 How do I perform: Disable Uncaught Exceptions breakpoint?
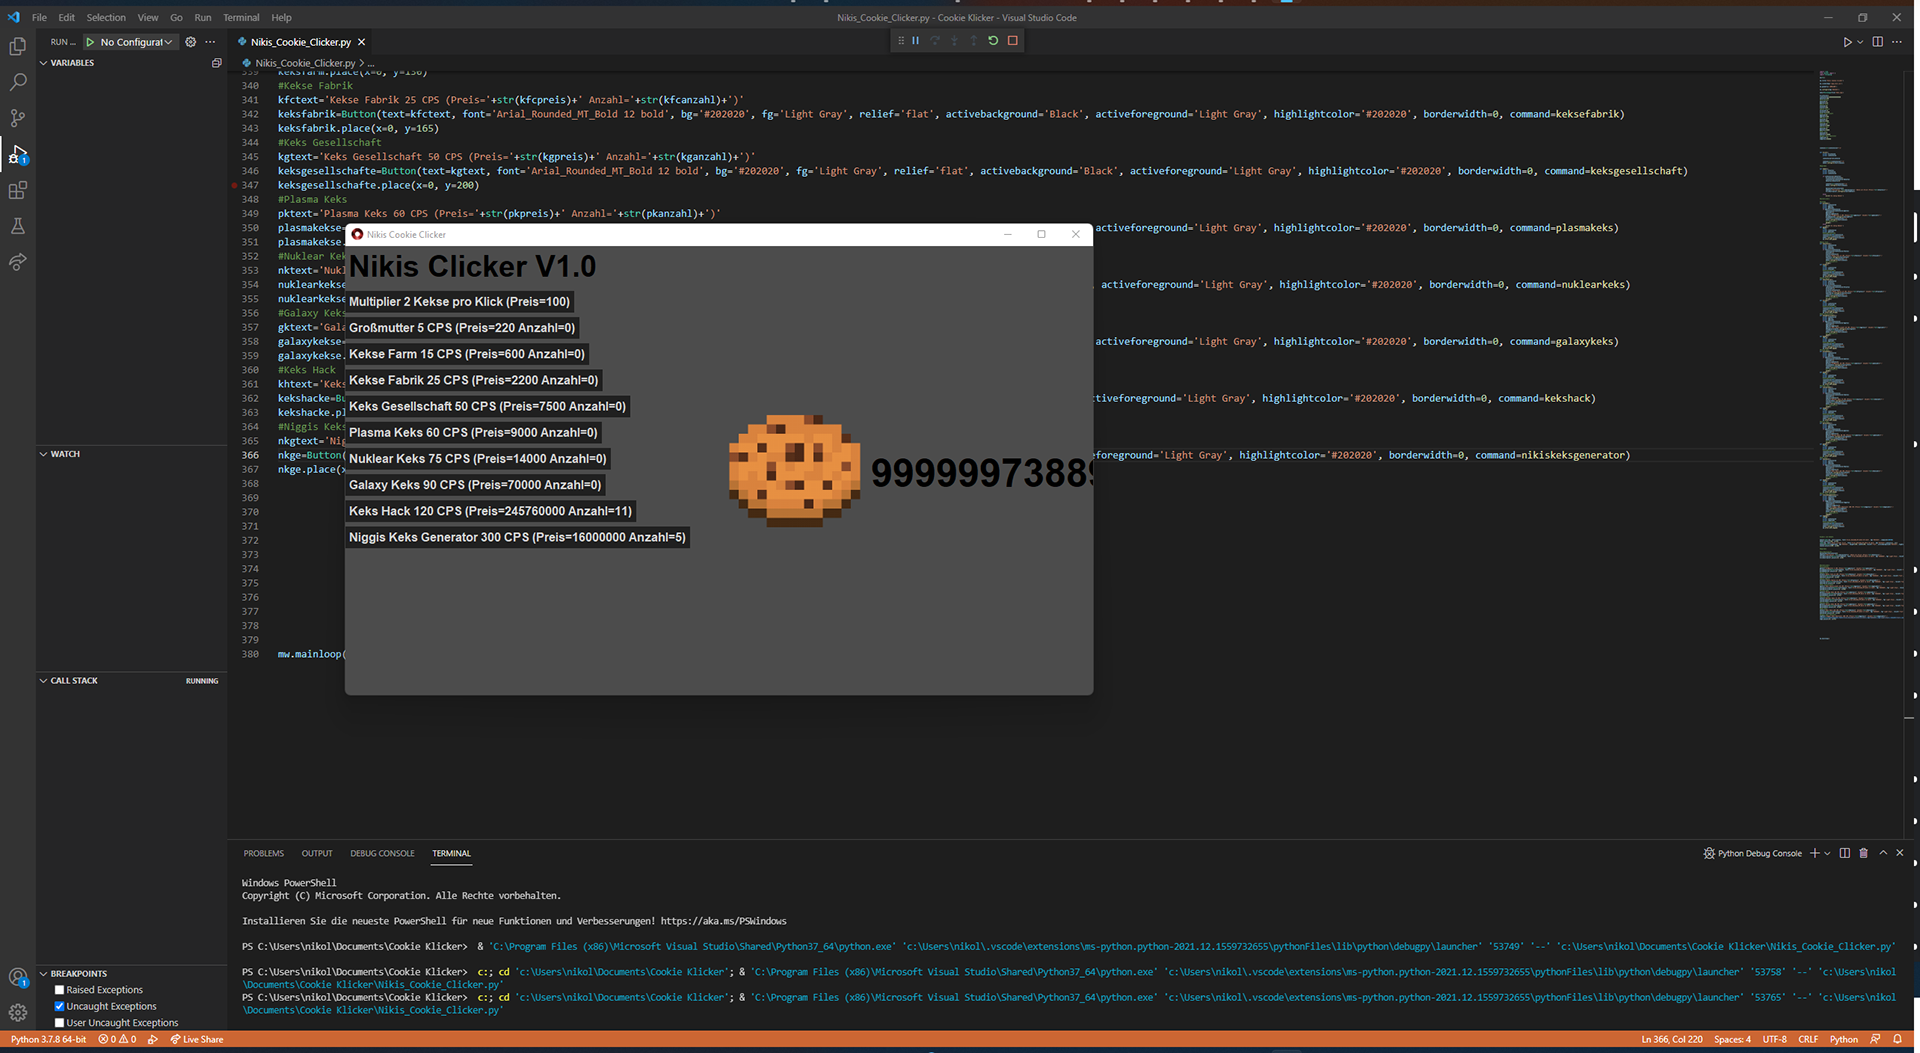pos(59,1007)
